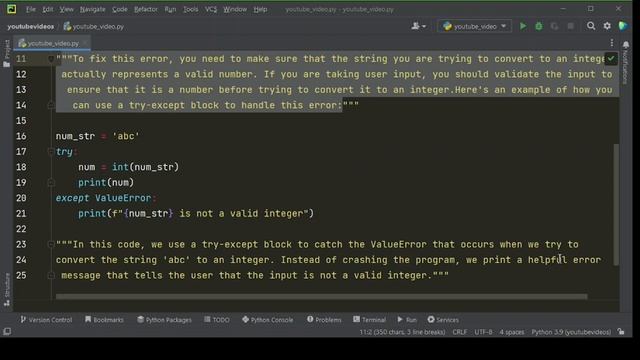Open the Bookmarks tool window

click(104, 320)
